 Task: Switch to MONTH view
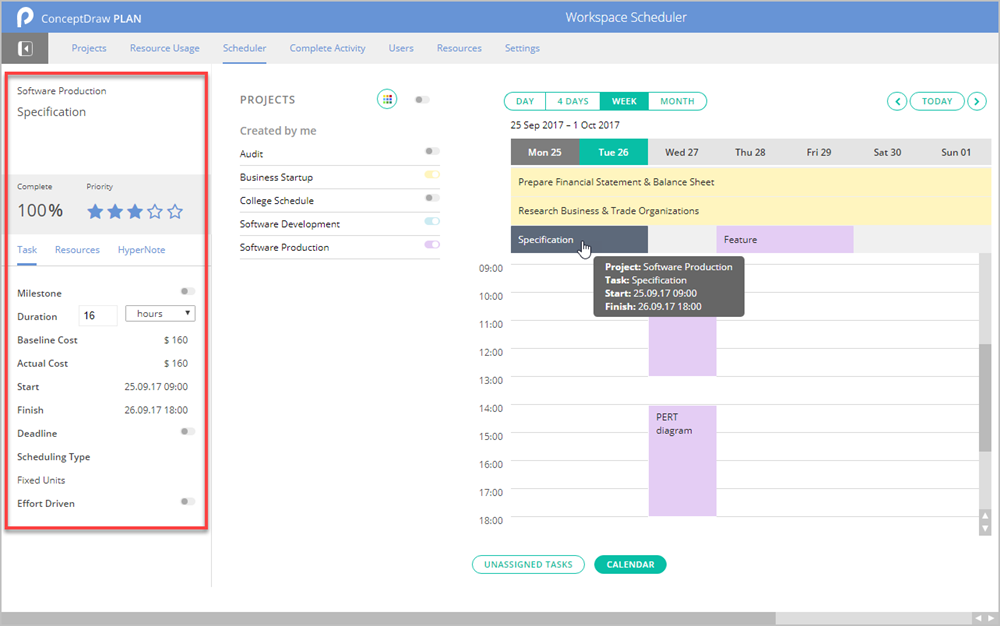677,101
